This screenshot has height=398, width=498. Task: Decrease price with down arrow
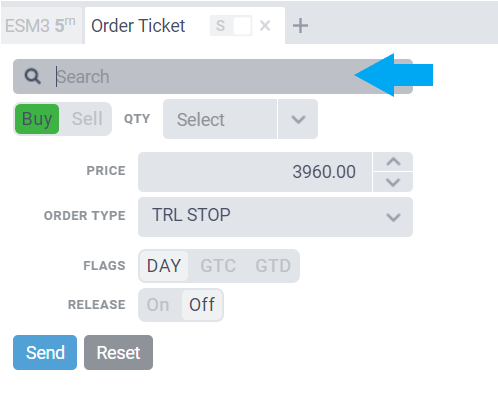(x=393, y=182)
